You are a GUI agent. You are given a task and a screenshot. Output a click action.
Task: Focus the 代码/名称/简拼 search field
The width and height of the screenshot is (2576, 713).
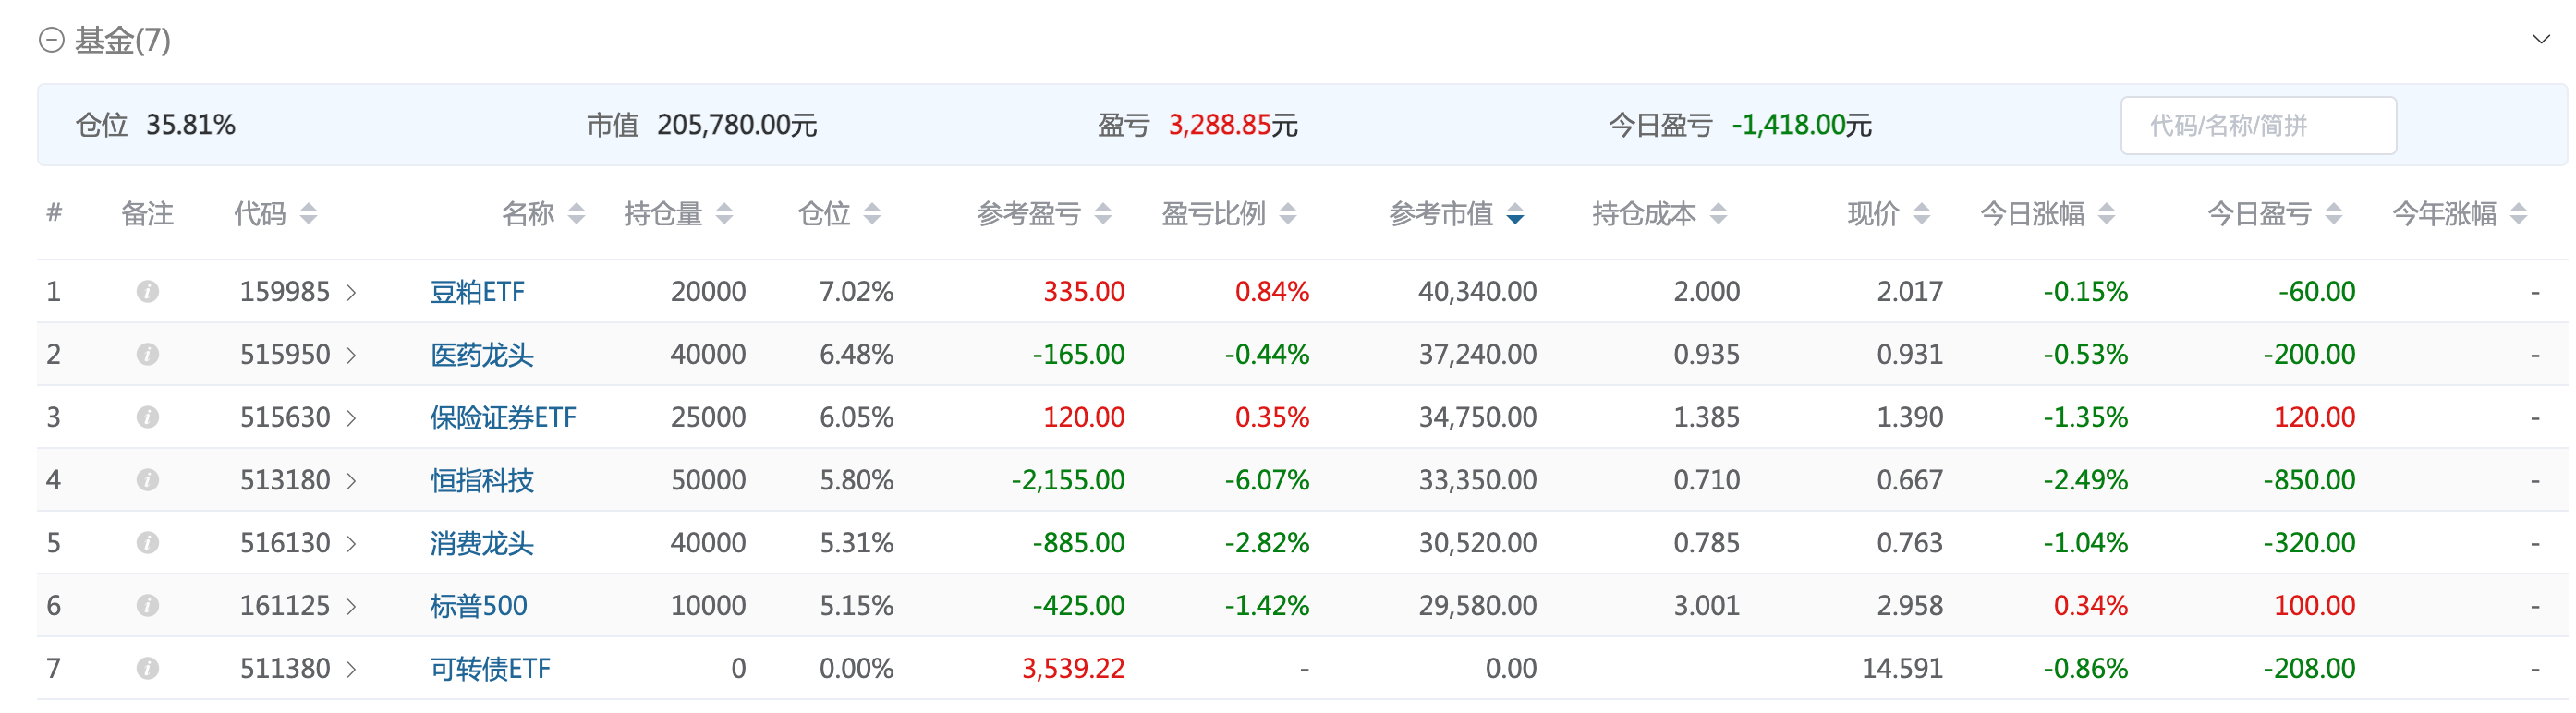tap(2257, 125)
